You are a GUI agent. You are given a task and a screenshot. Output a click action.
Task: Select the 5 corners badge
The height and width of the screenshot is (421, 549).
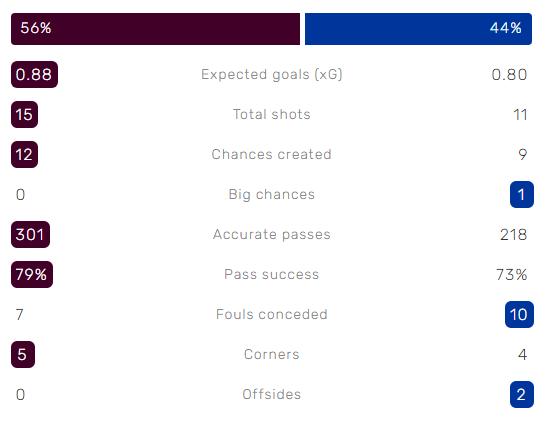[x=23, y=354]
